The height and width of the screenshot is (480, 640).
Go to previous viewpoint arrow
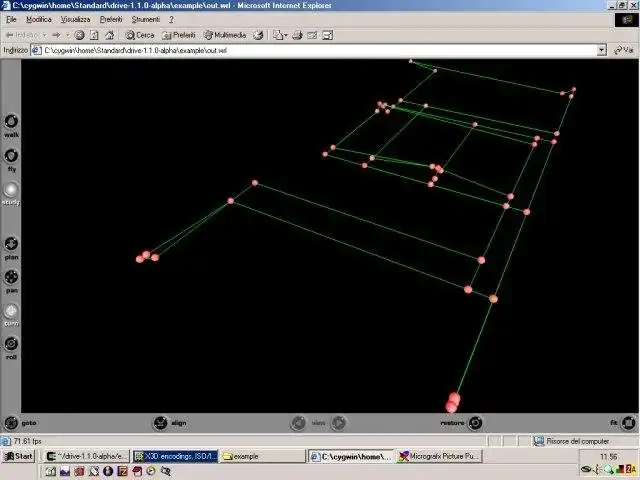(298, 423)
